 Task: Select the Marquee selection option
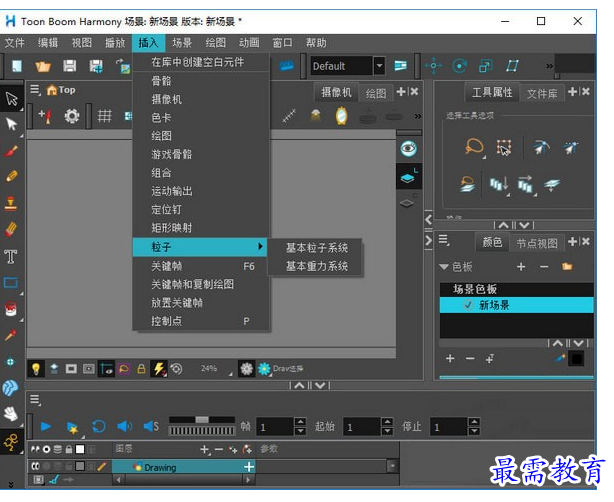coord(504,148)
